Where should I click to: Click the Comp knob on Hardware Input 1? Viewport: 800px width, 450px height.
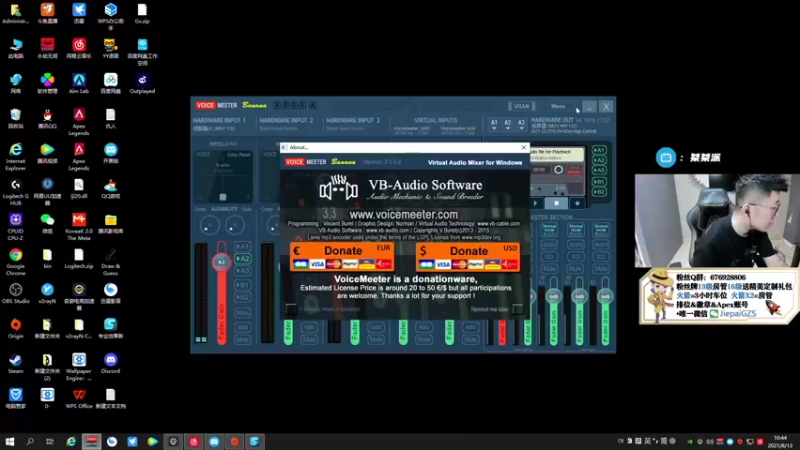(x=209, y=225)
